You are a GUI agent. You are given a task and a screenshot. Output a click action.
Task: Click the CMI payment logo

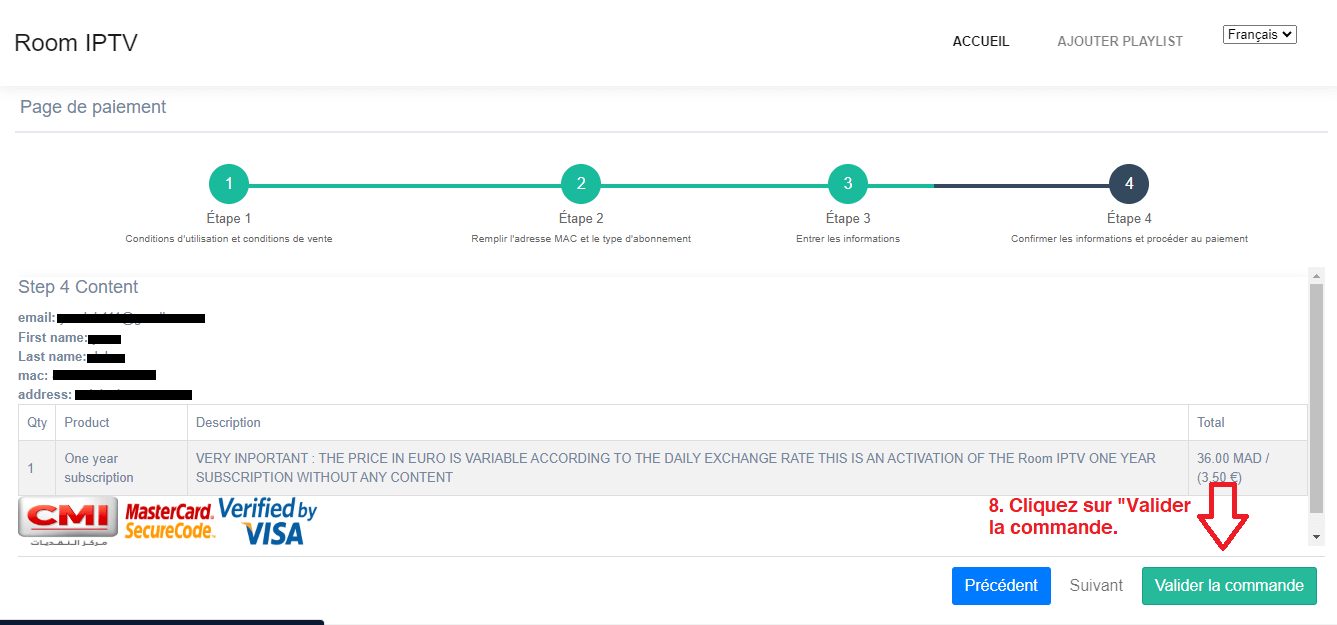[68, 522]
